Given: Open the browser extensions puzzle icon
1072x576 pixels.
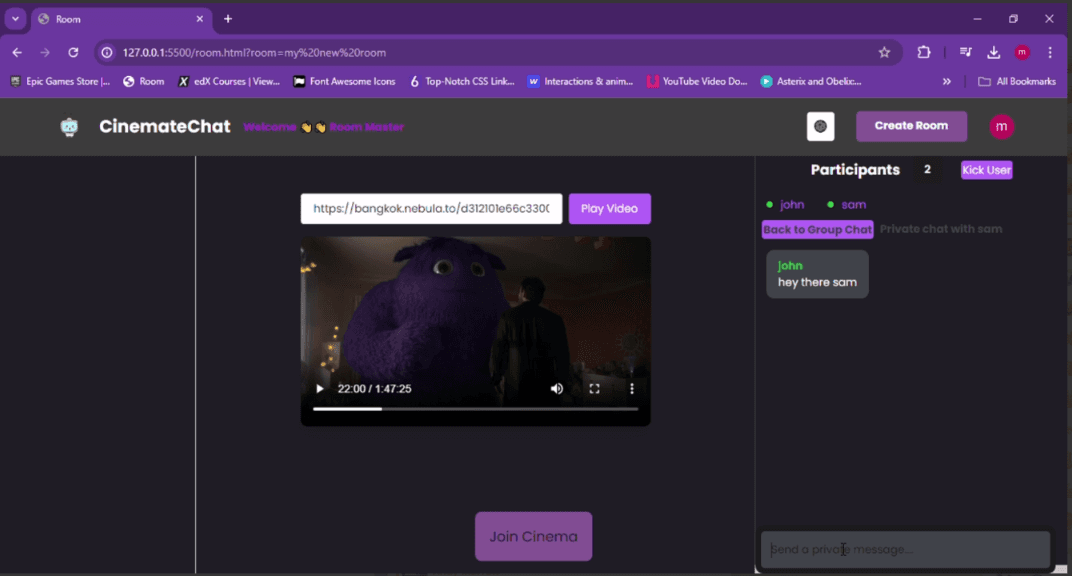Looking at the screenshot, I should pyautogui.click(x=924, y=53).
